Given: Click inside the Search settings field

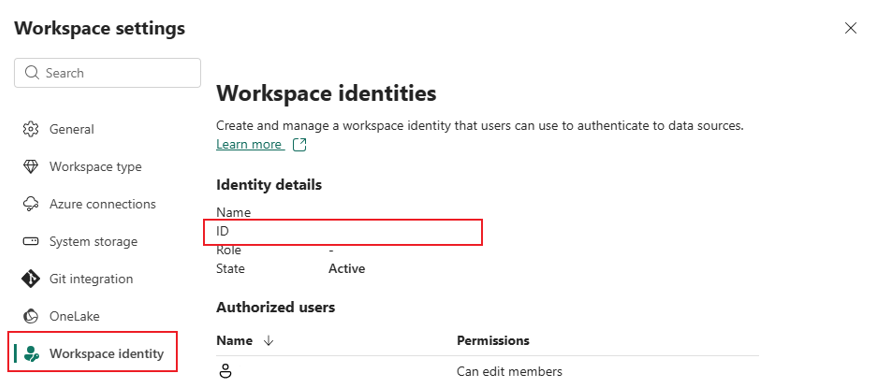Looking at the screenshot, I should coord(107,73).
